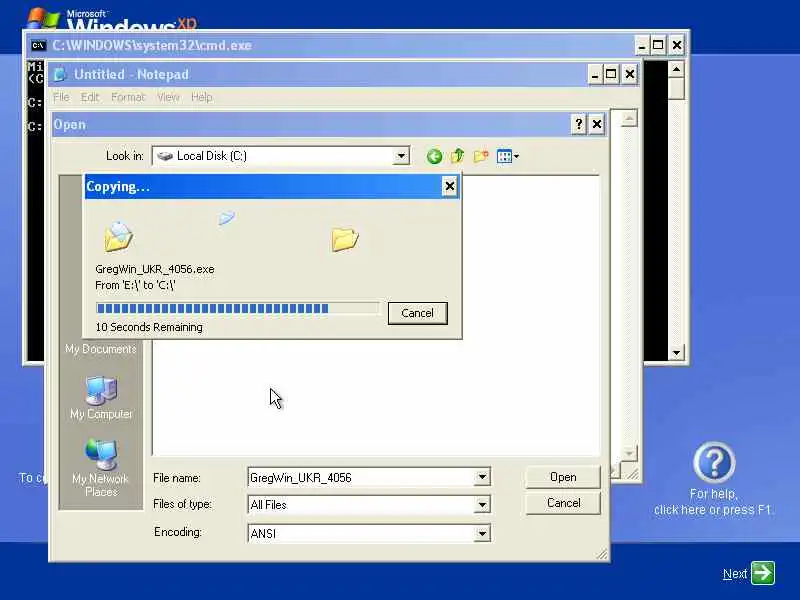Click the copy progress bar
Viewport: 800px width, 600px height.
click(x=238, y=308)
